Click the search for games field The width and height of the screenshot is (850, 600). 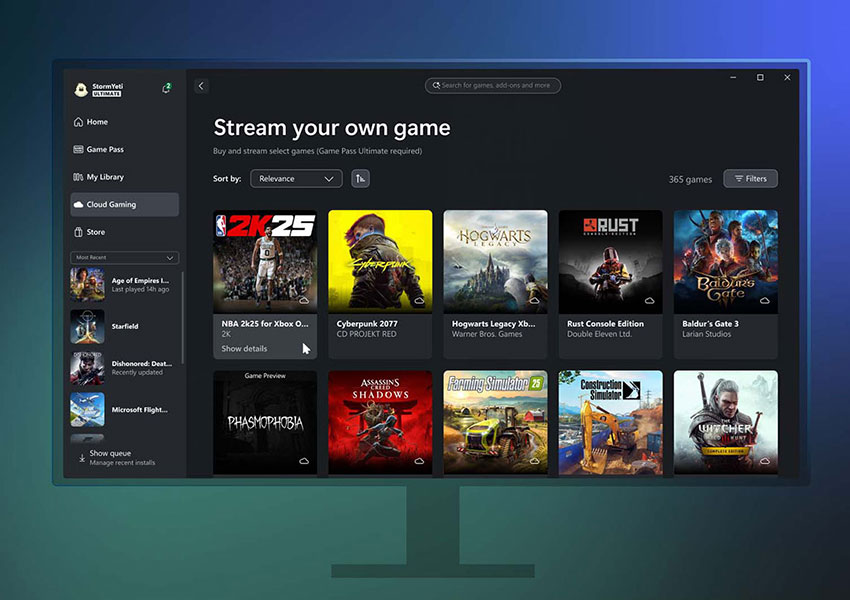[493, 85]
